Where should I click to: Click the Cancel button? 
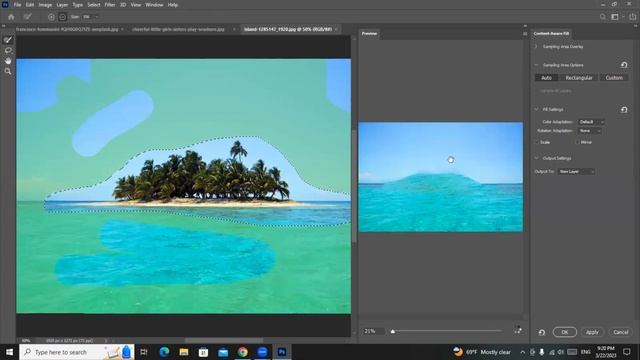click(x=620, y=332)
